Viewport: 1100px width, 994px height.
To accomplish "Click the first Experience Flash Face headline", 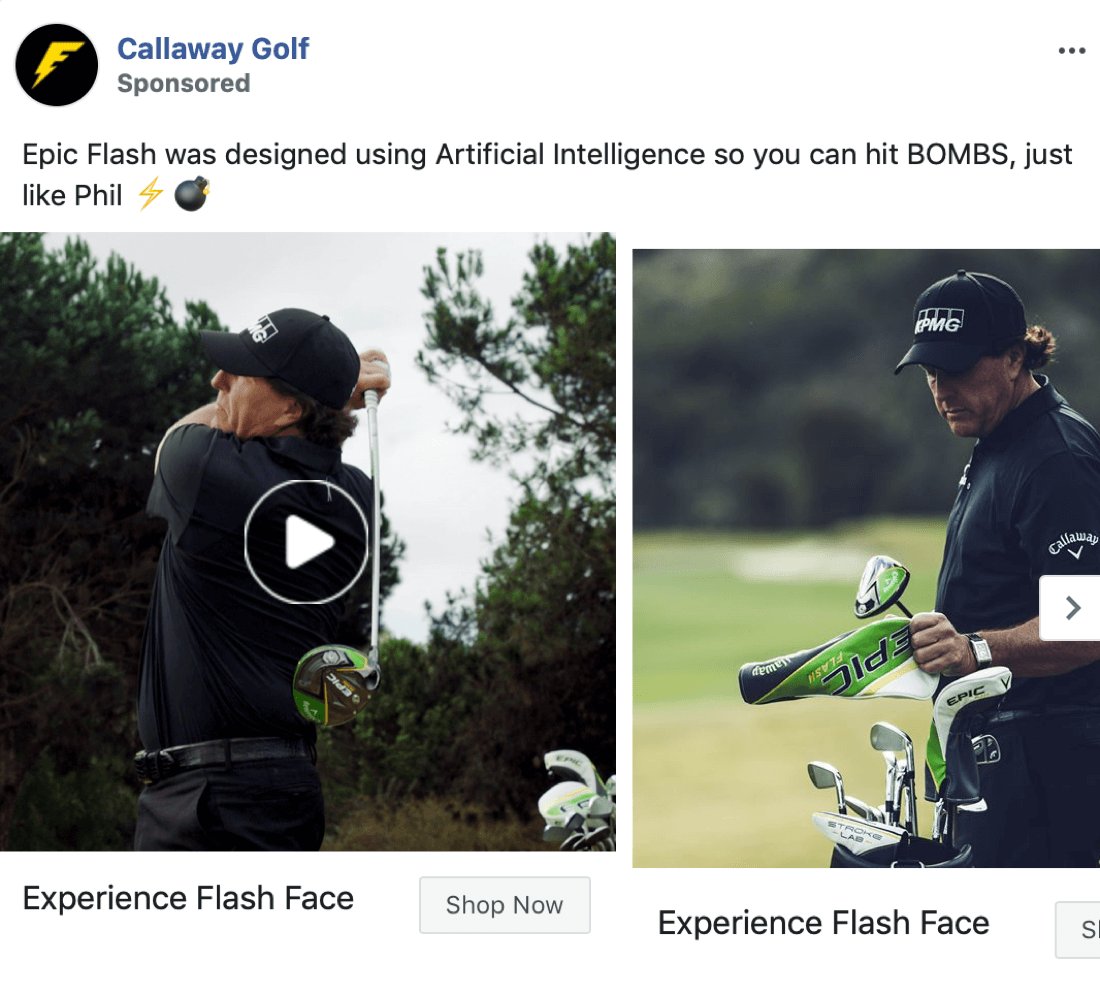I will pyautogui.click(x=189, y=898).
